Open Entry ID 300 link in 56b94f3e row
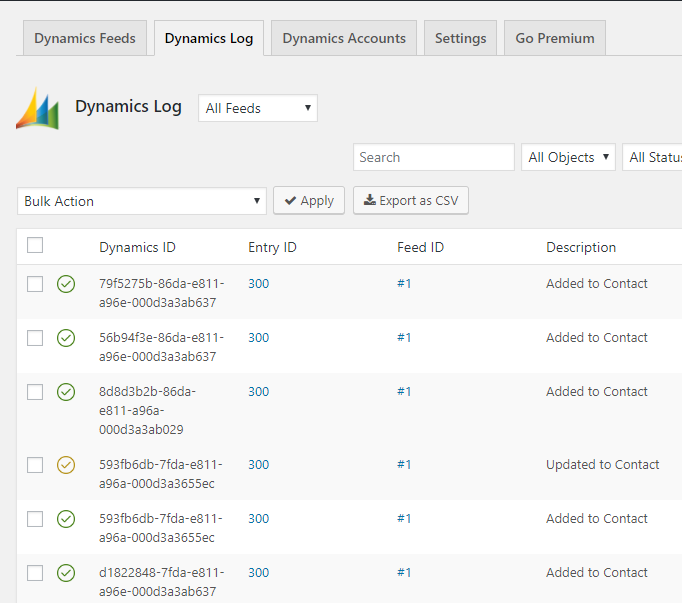The height and width of the screenshot is (603, 682). (x=259, y=338)
